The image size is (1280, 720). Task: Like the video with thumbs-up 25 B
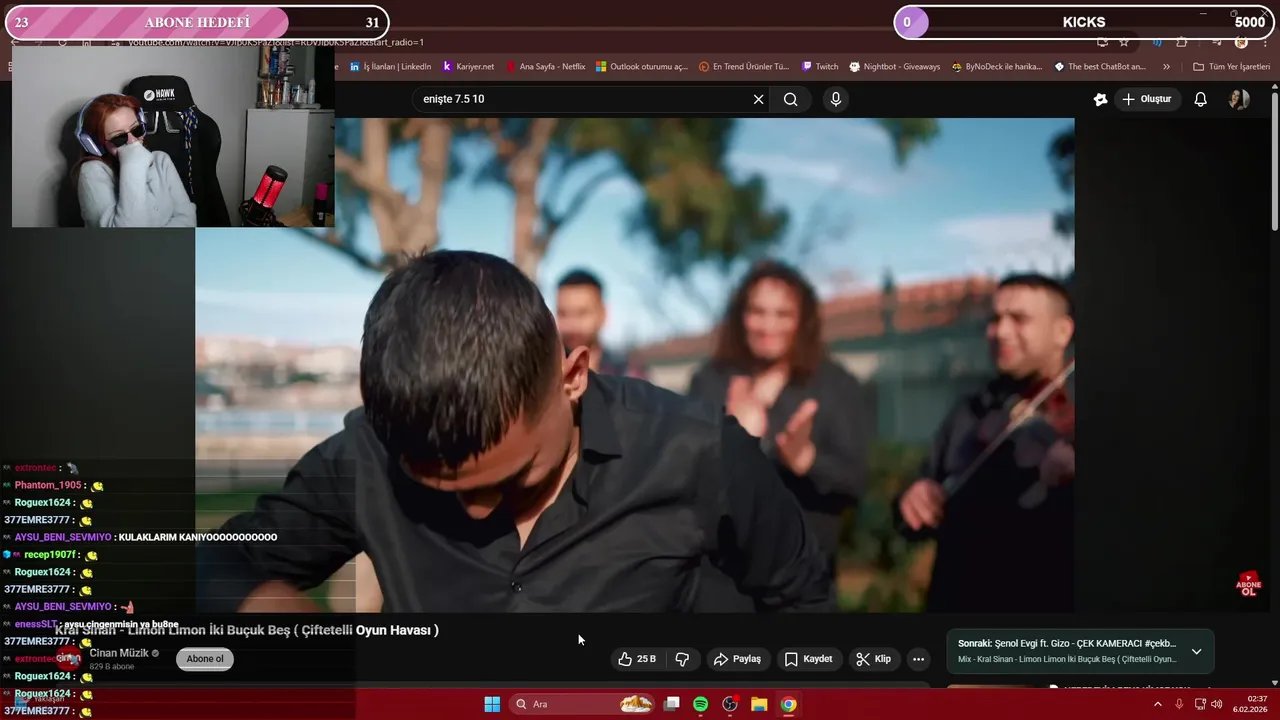[x=637, y=659]
